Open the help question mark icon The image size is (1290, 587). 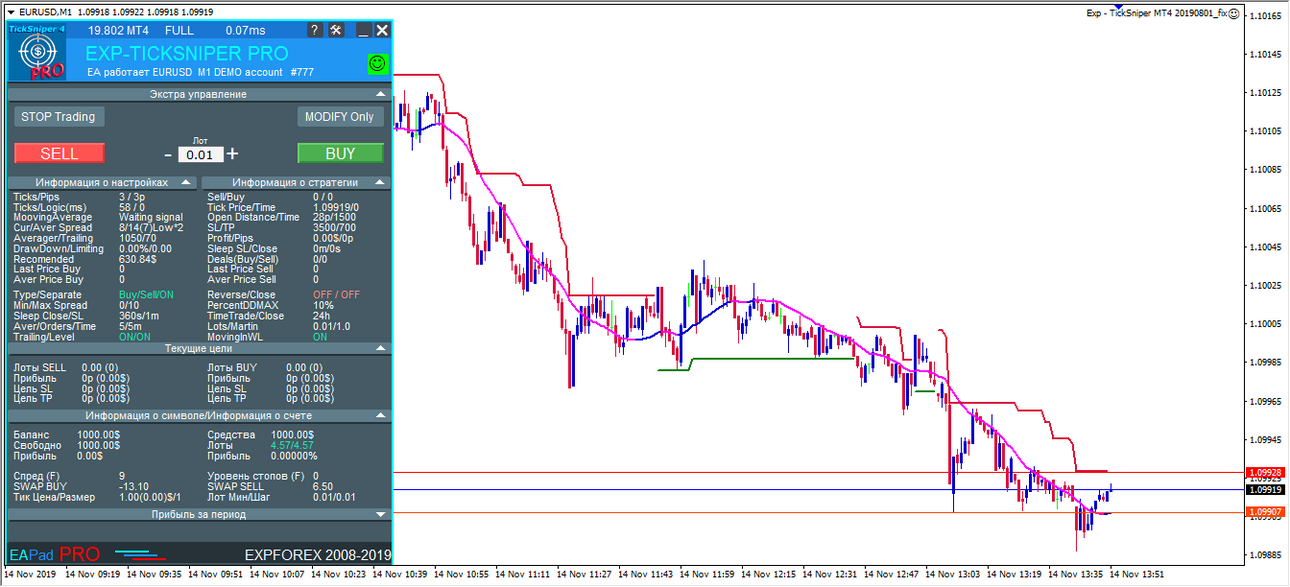(x=314, y=30)
